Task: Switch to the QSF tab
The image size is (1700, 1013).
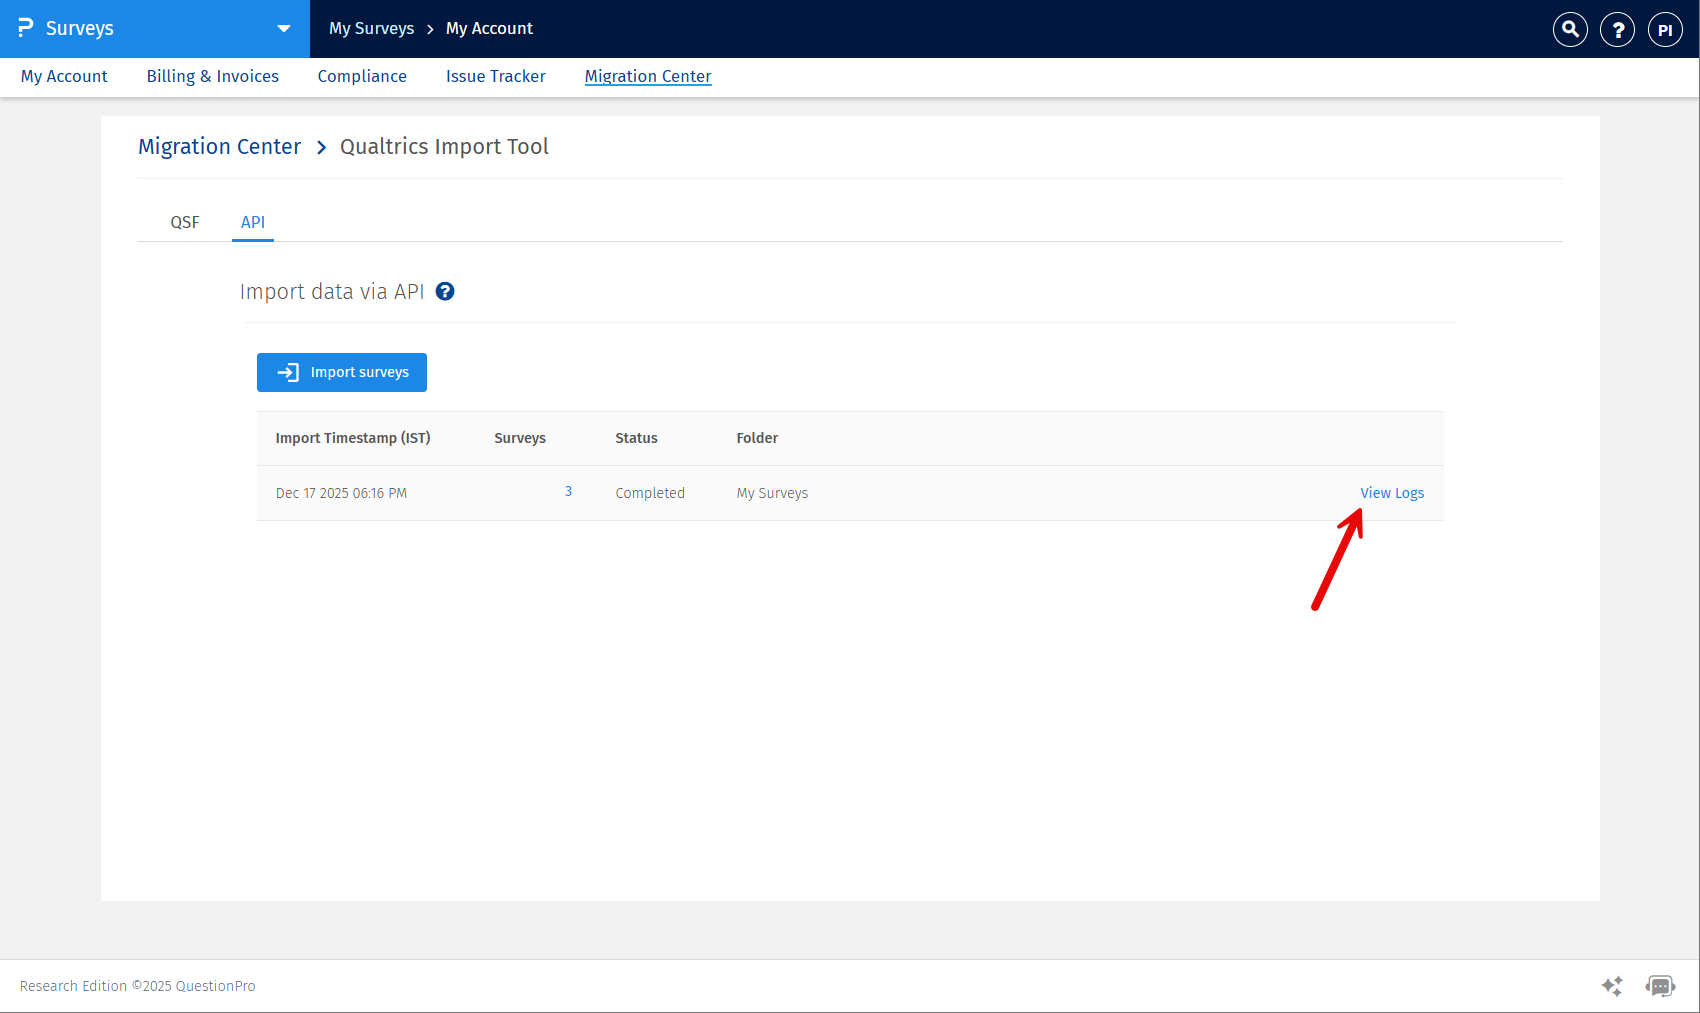Action: pos(185,222)
